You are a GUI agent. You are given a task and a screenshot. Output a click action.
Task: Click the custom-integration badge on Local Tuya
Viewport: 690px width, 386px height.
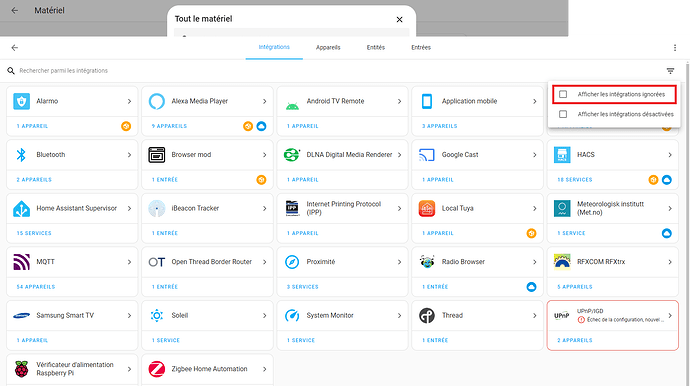[x=532, y=233]
